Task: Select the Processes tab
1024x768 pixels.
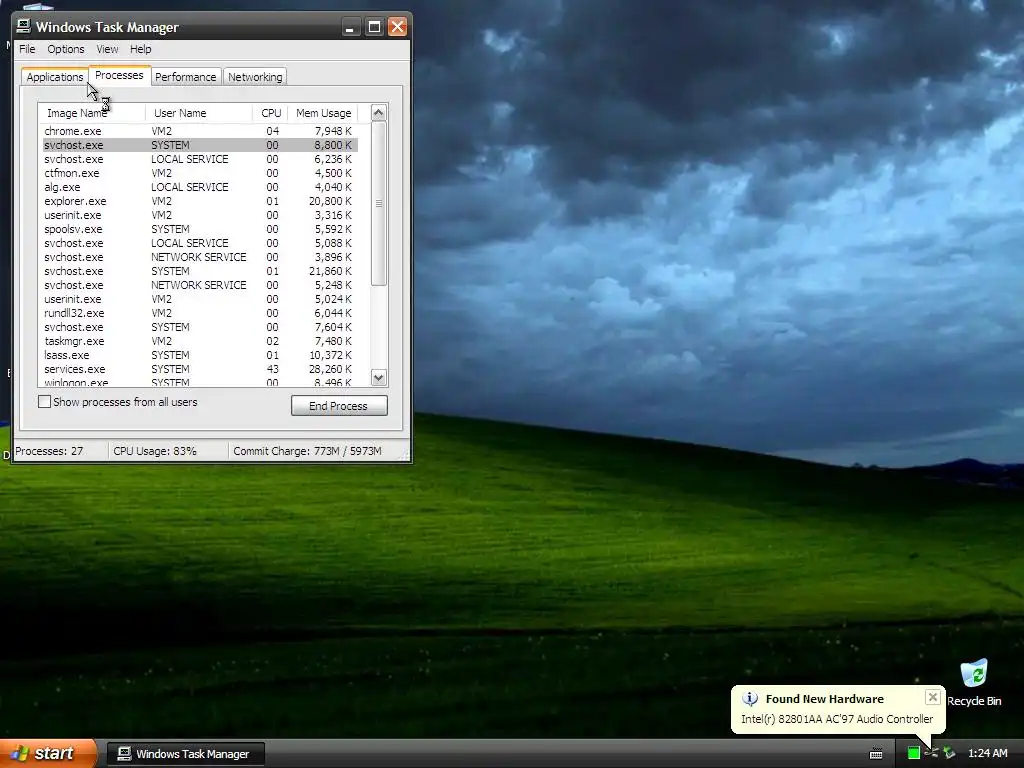Action: [x=119, y=75]
